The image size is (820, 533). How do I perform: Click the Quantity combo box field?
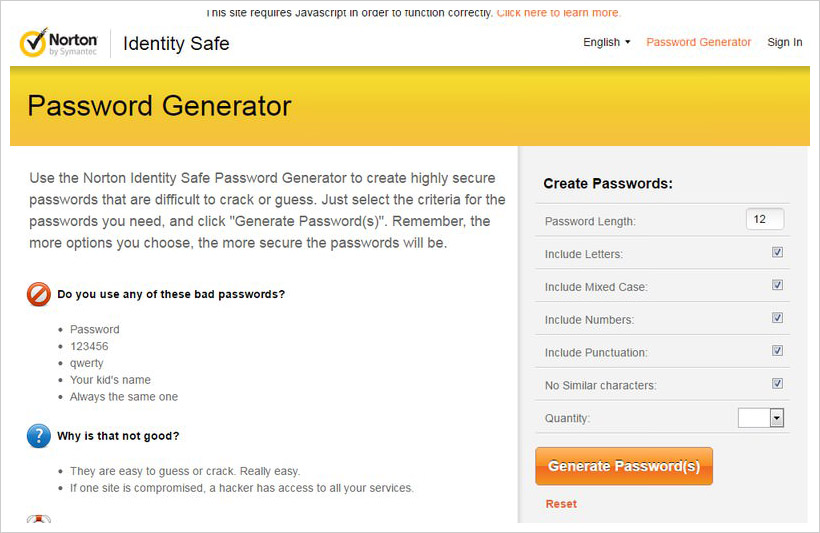point(760,418)
